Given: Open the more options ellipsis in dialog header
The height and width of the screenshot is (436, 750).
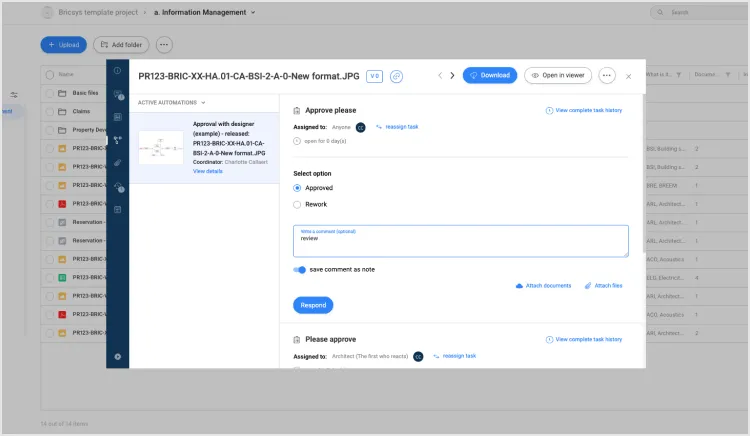Looking at the screenshot, I should pos(607,76).
